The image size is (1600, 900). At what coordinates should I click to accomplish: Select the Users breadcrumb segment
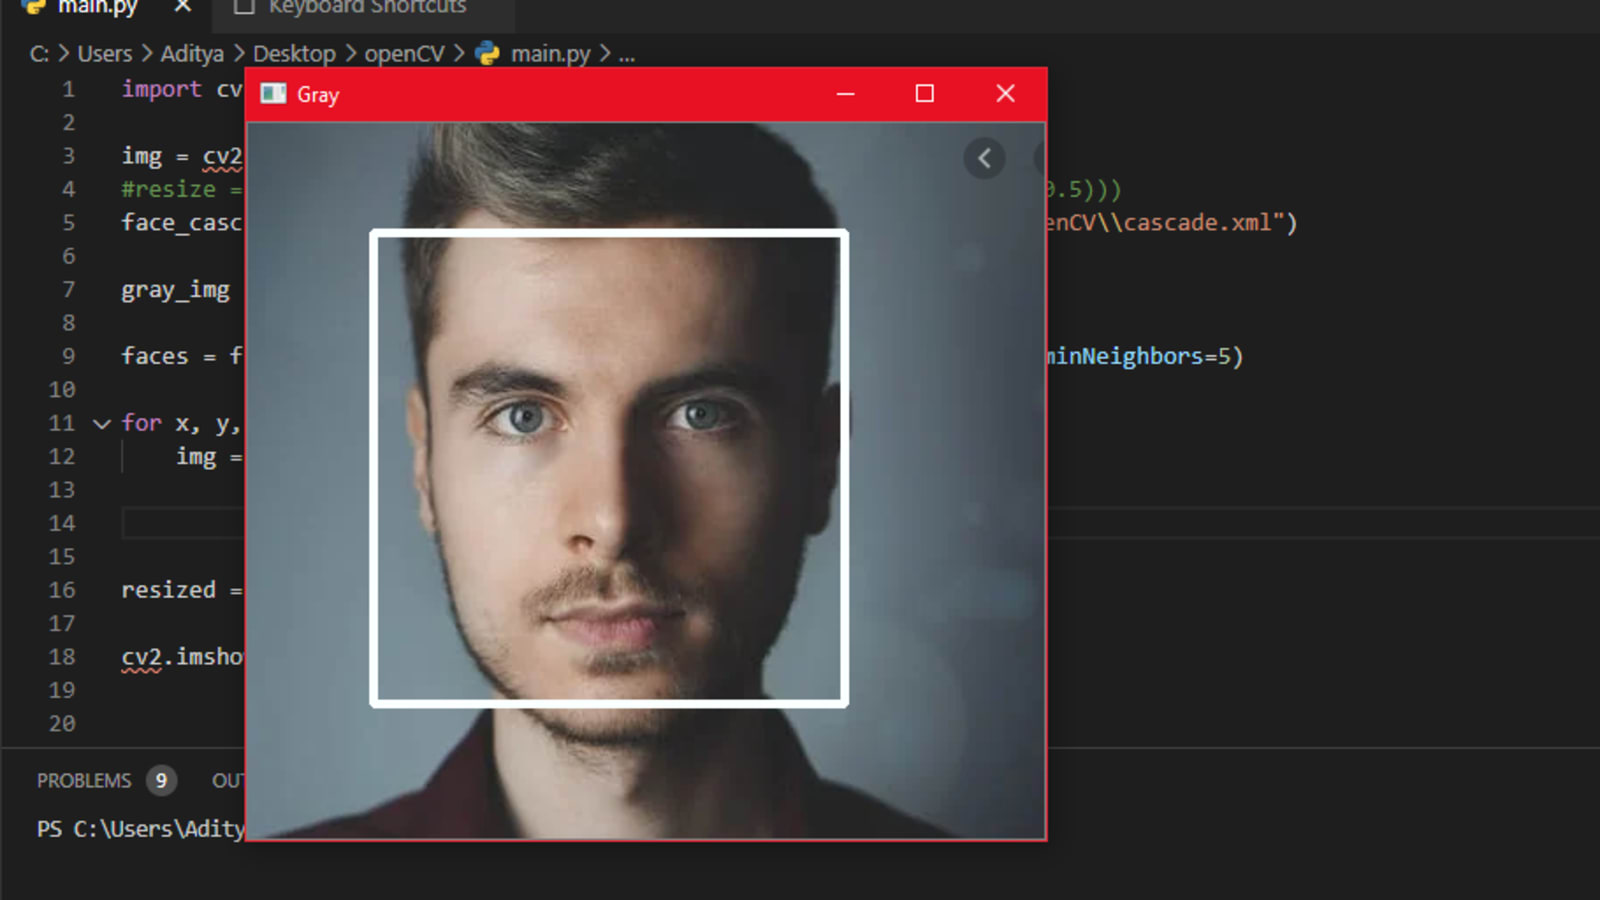(104, 54)
